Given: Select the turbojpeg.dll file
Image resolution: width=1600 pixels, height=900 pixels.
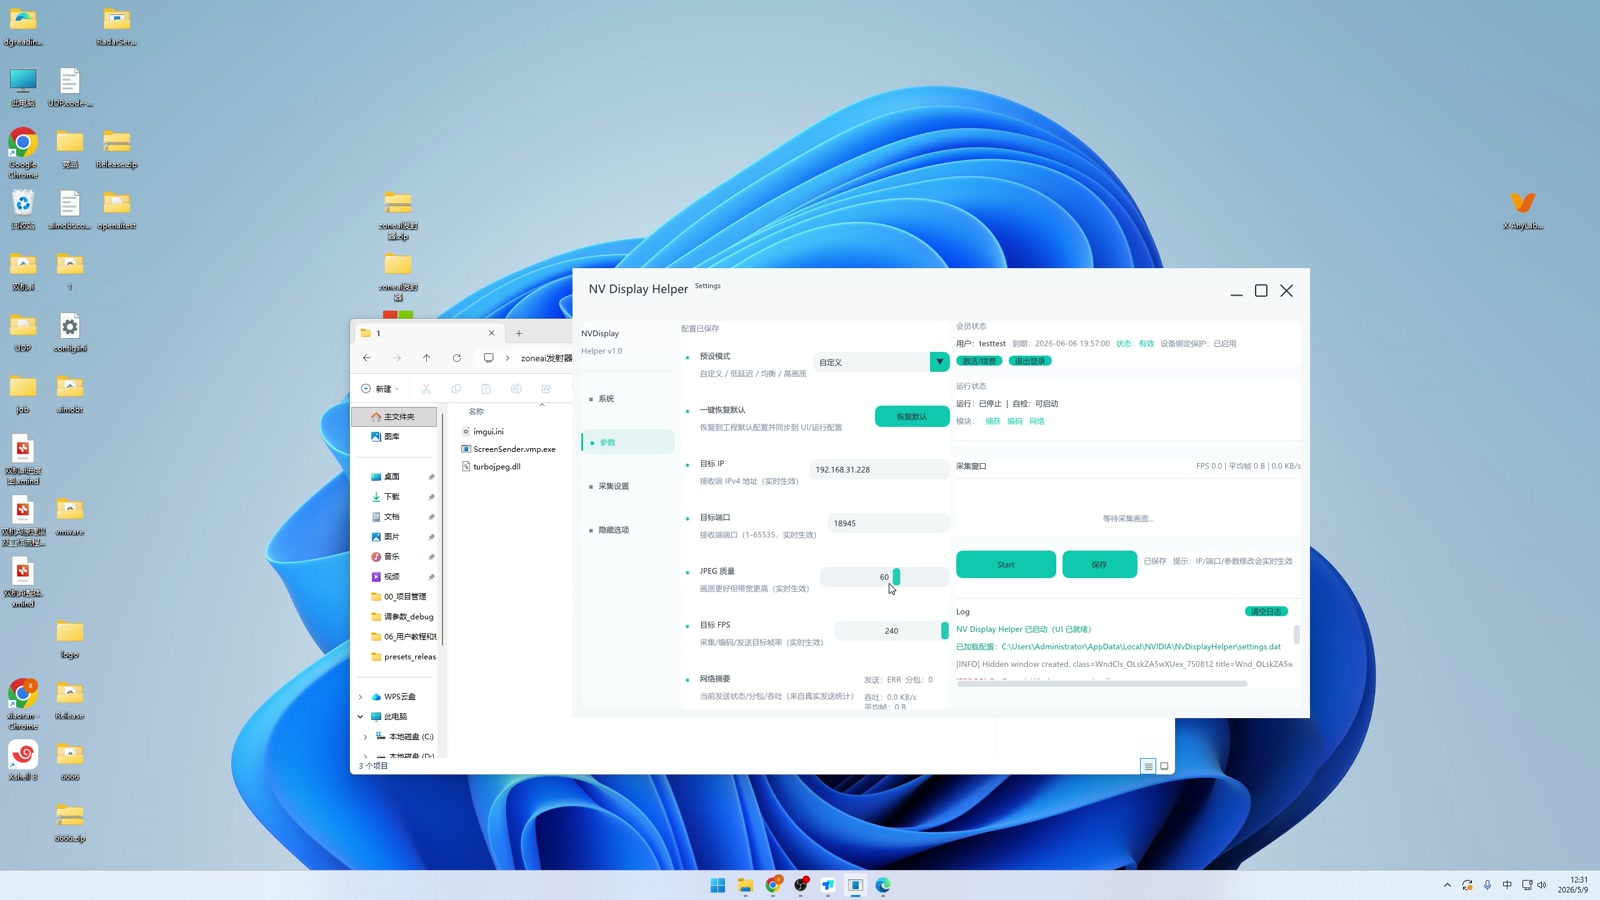Looking at the screenshot, I should (x=491, y=466).
